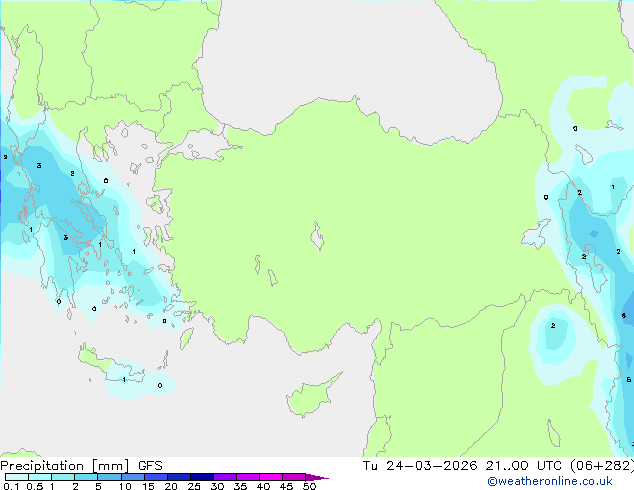Click the 10–15 mm legend color box
634x490 pixels.
(x=133, y=477)
